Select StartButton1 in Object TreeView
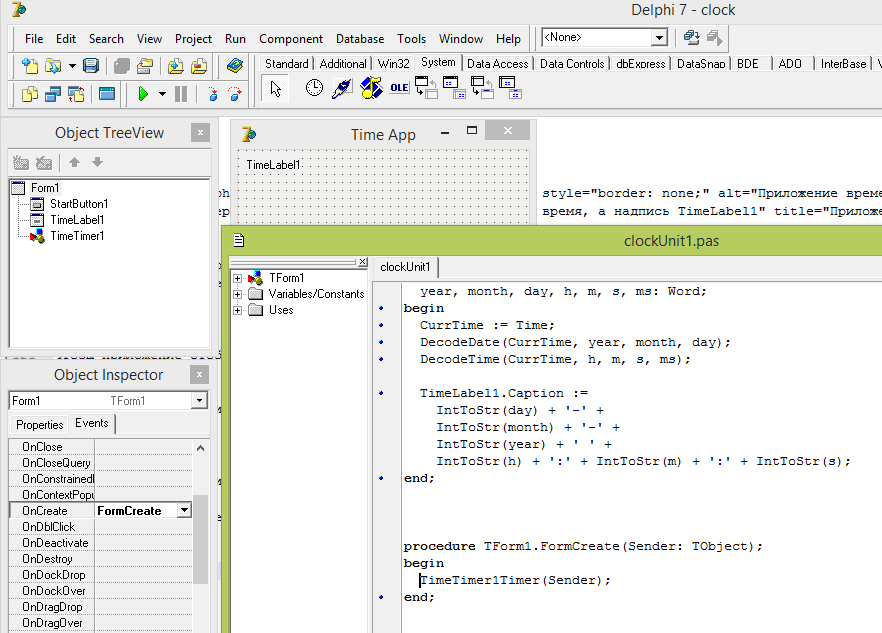This screenshot has width=882, height=633. 79,204
